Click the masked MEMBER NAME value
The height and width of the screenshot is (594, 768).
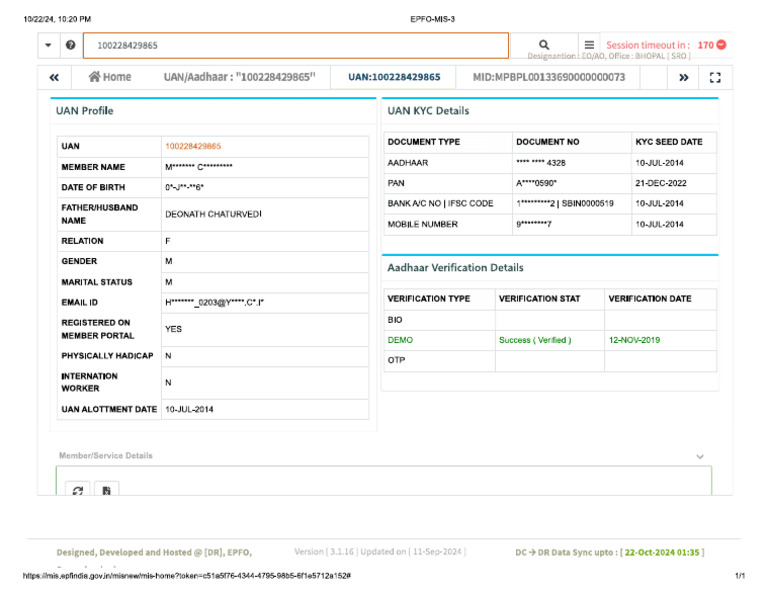(x=198, y=167)
